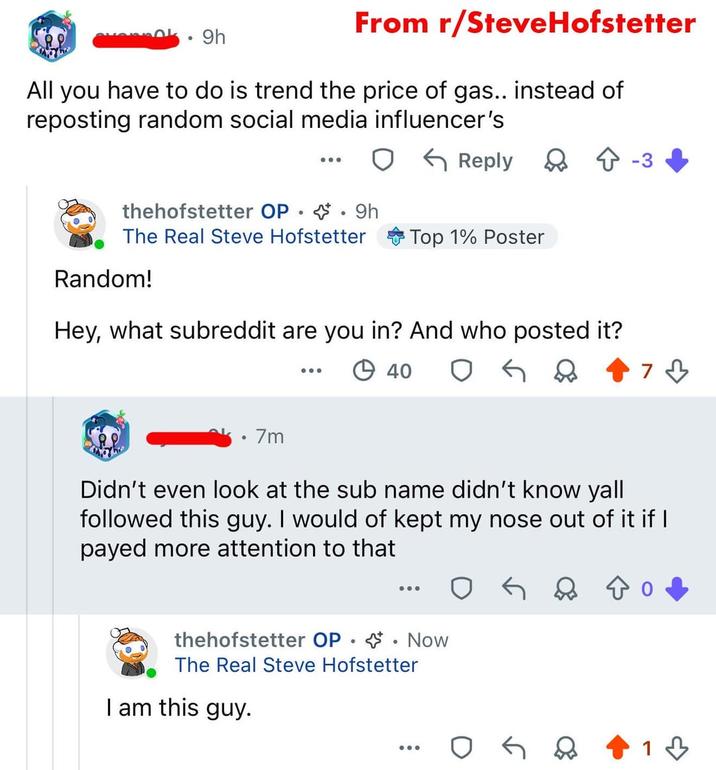The height and width of the screenshot is (770, 716).
Task: Click Reply on the top comment
Action: 471,161
